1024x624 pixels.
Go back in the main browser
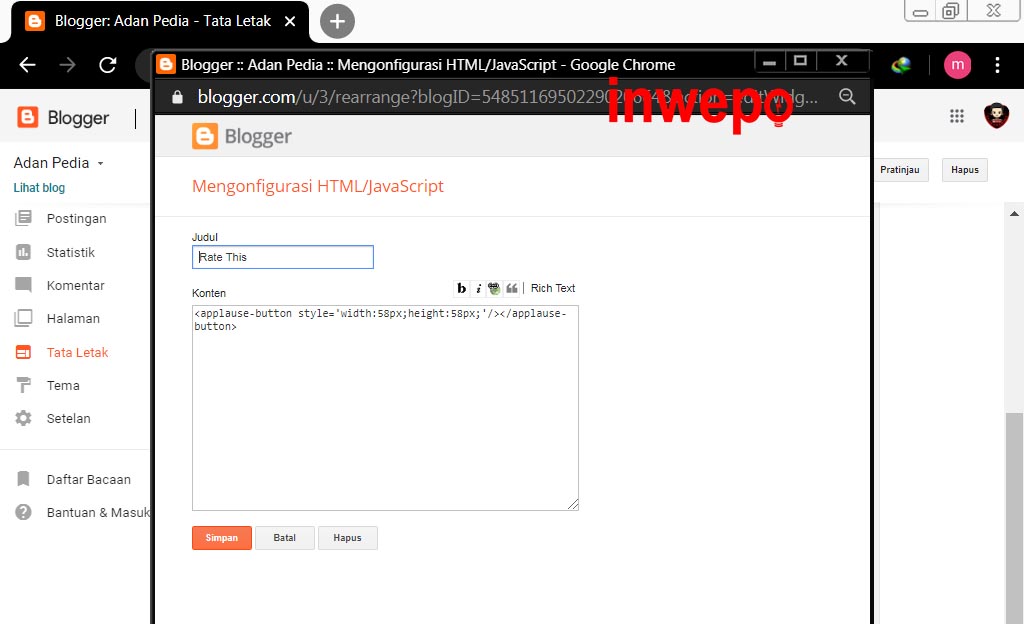(27, 65)
